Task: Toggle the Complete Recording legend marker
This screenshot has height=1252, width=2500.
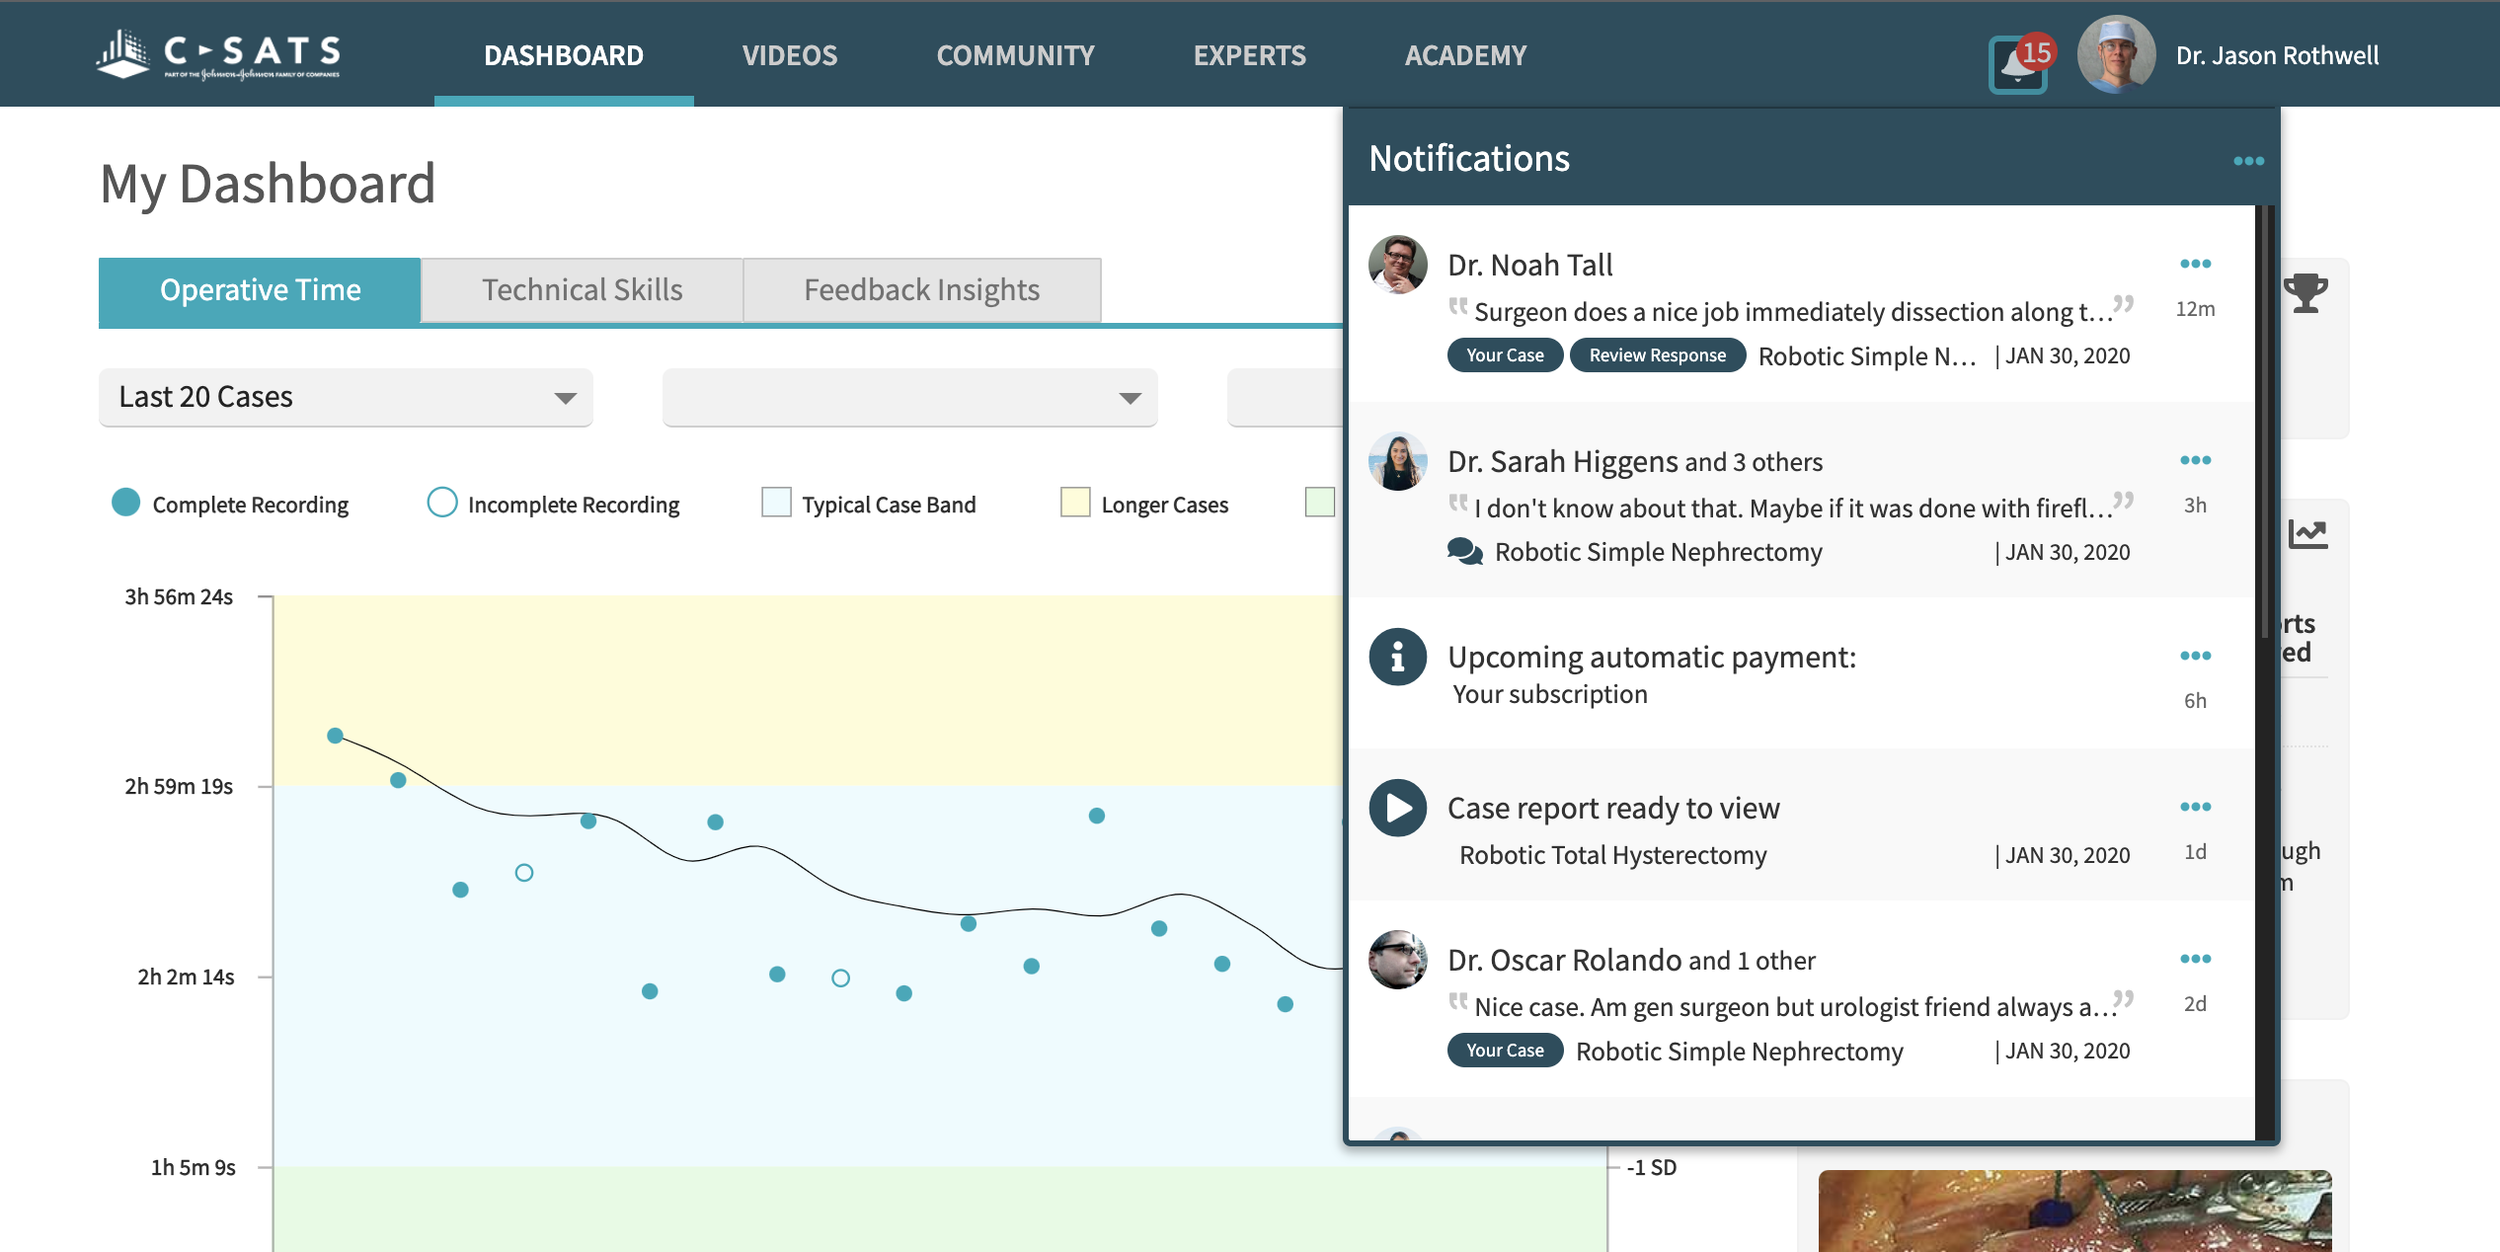Action: (126, 503)
